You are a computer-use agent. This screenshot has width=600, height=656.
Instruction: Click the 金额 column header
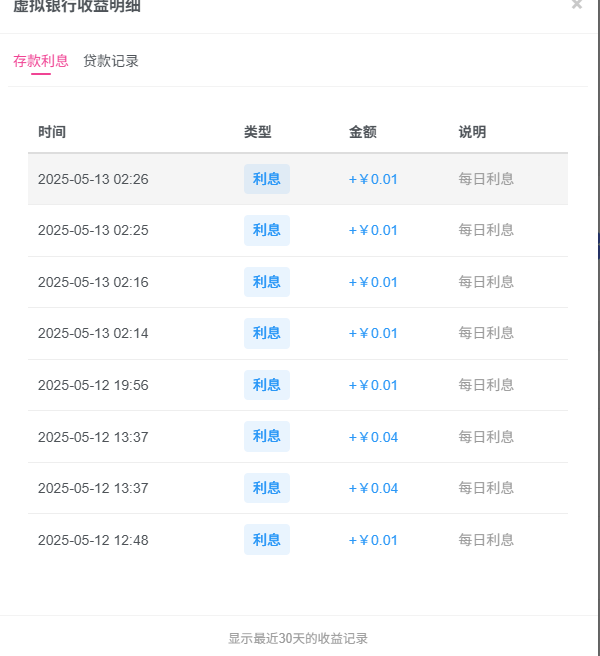coord(363,132)
